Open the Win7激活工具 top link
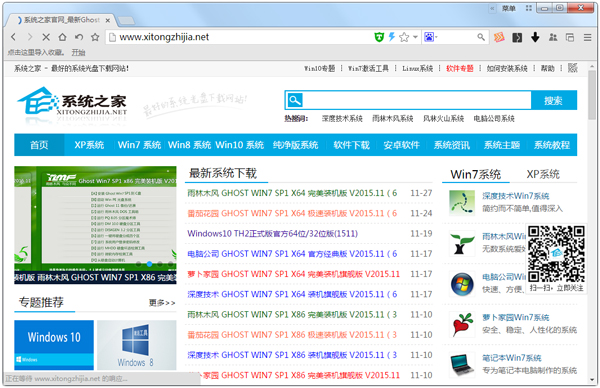This screenshot has width=600, height=388. point(368,68)
